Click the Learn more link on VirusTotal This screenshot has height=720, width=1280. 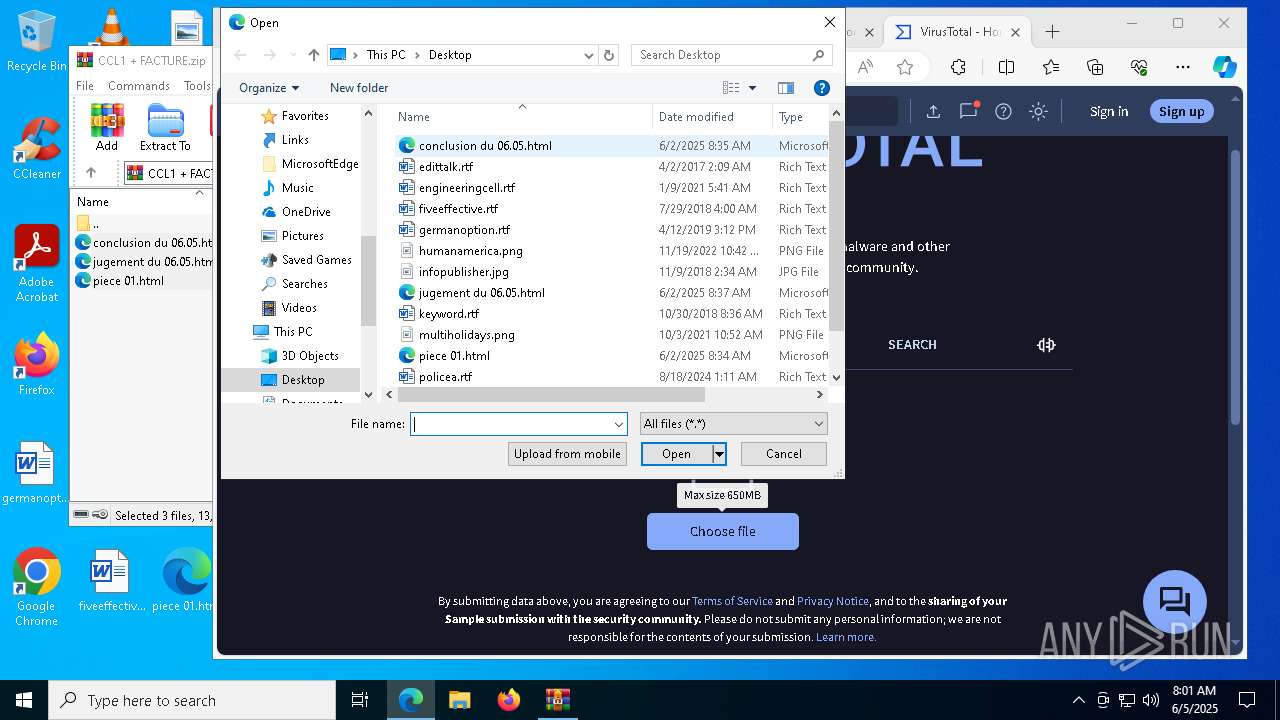(846, 637)
